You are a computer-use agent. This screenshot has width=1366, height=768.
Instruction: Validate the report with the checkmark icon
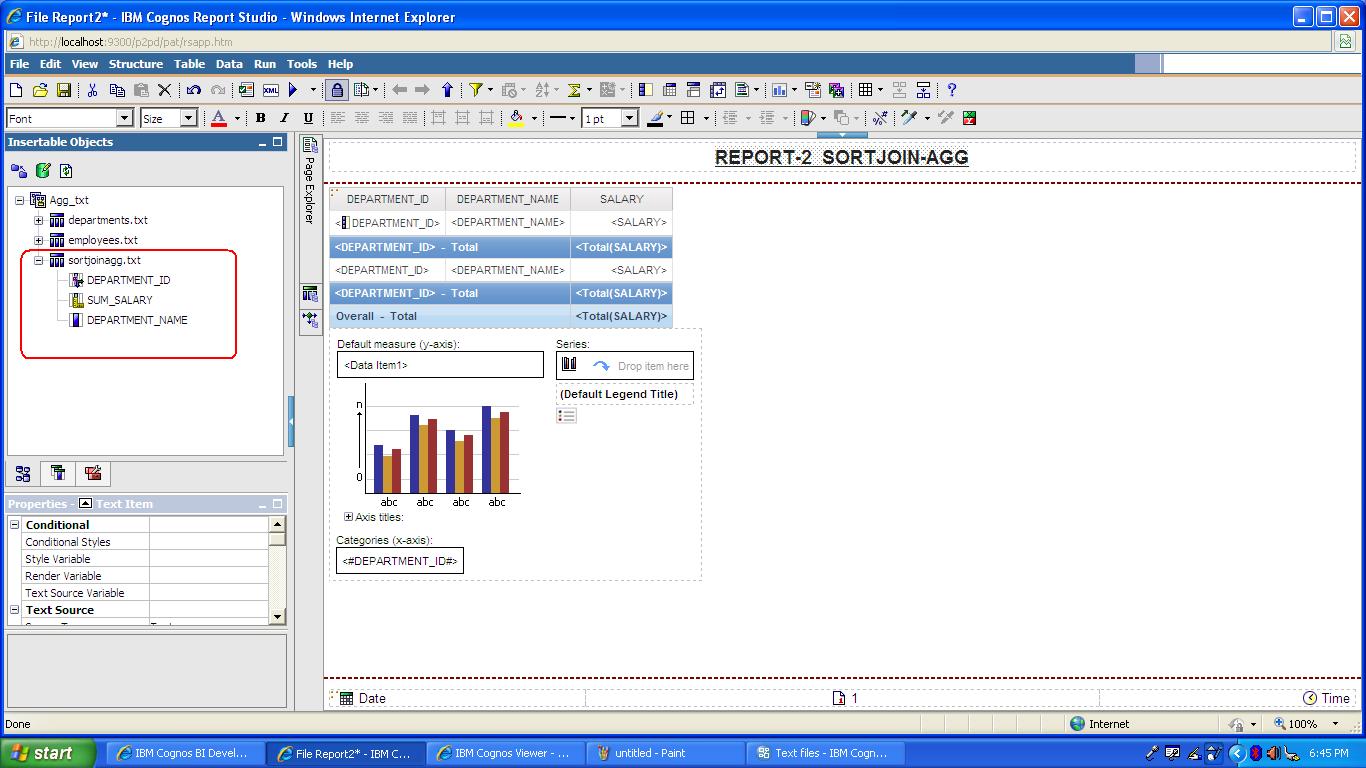pyautogui.click(x=246, y=90)
